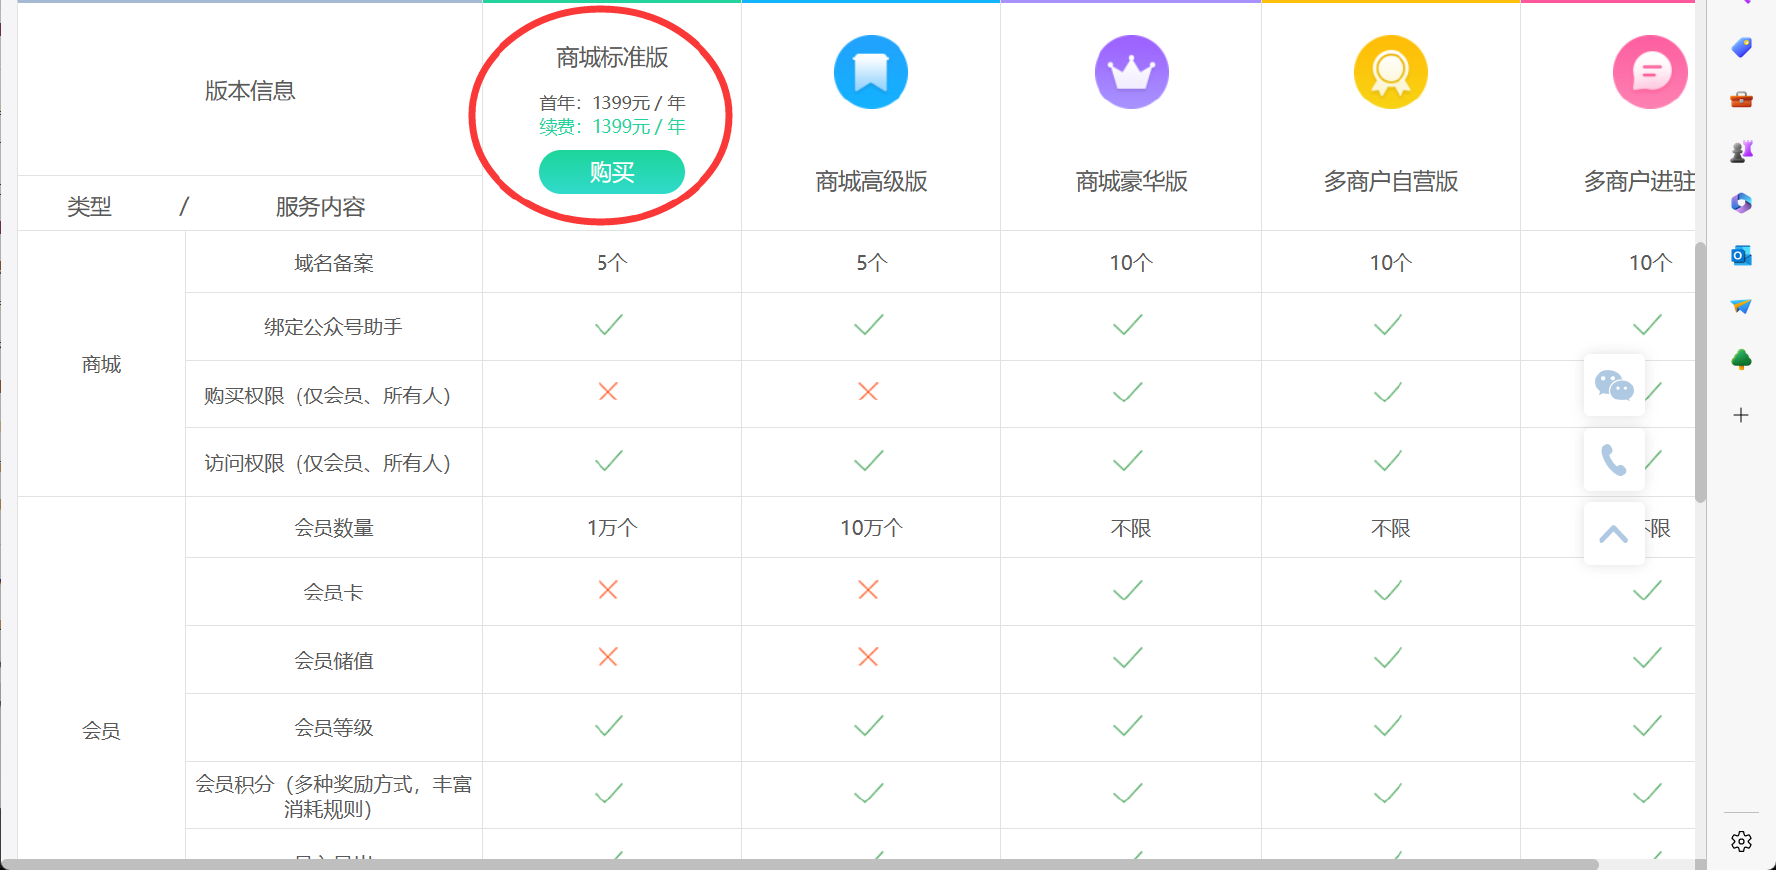Viewport: 1776px width, 870px height.
Task: Click the plus icon to add sidebar app
Action: coord(1741,415)
